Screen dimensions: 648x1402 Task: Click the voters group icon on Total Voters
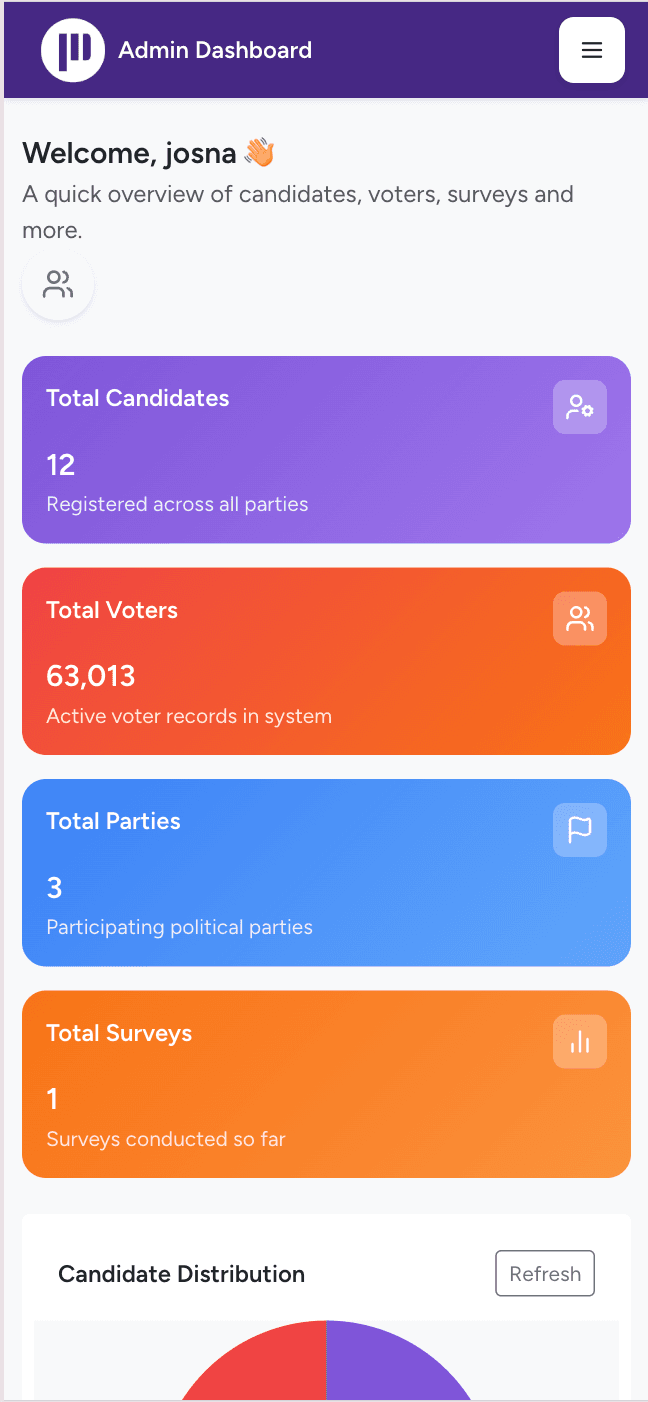(x=580, y=619)
